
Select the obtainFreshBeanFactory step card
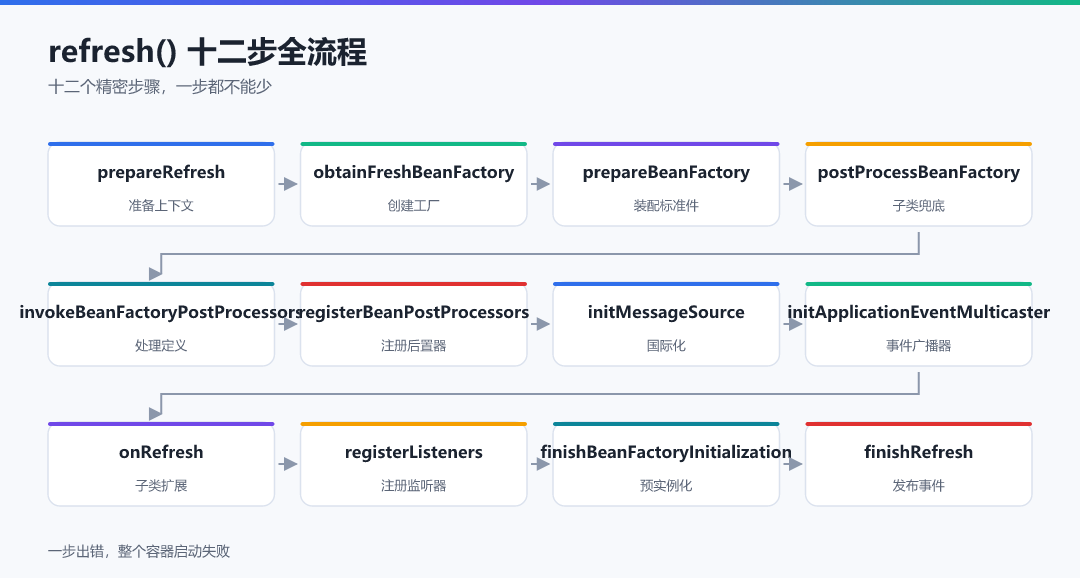click(x=413, y=184)
